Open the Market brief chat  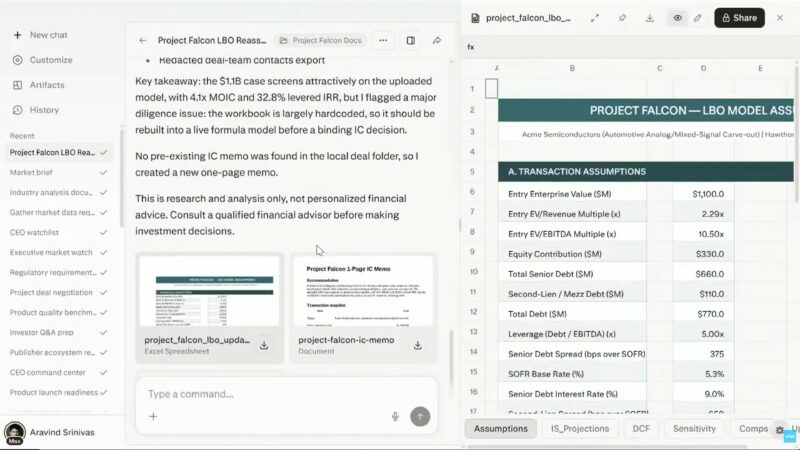coord(58,172)
